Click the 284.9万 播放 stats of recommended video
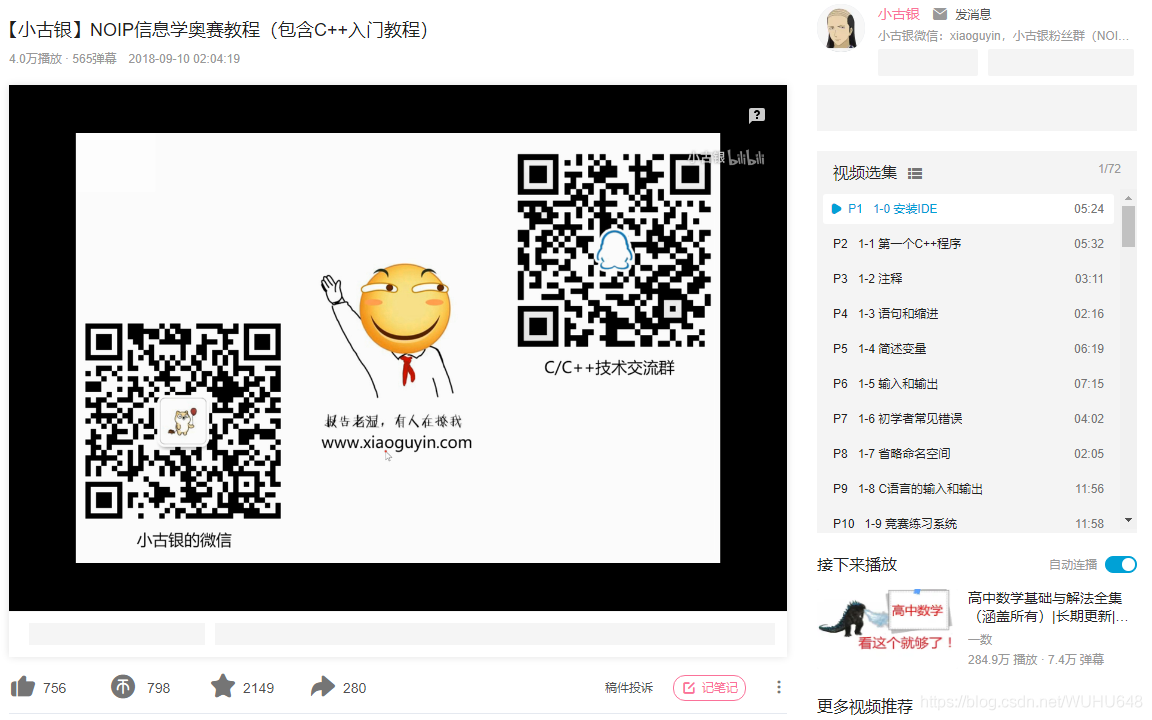 pos(1001,660)
